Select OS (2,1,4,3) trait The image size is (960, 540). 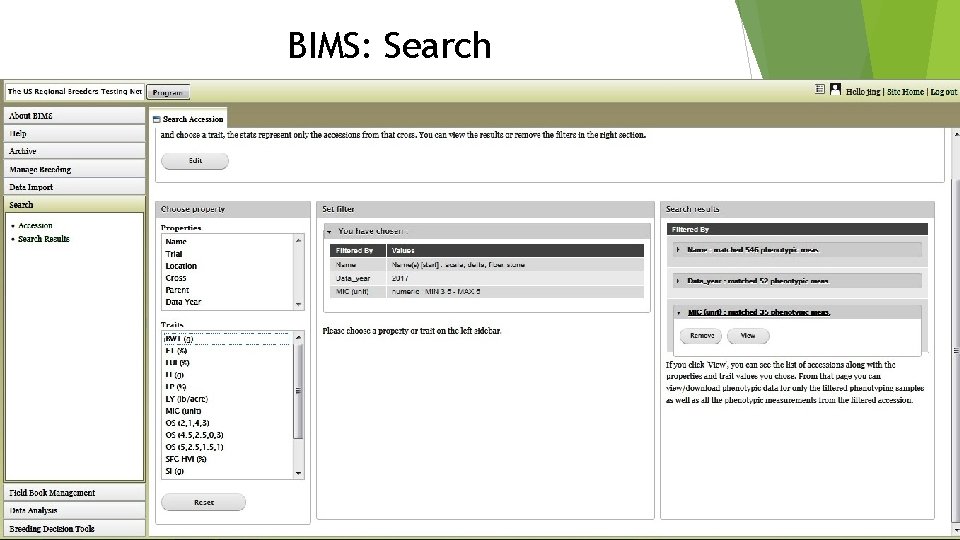click(187, 423)
